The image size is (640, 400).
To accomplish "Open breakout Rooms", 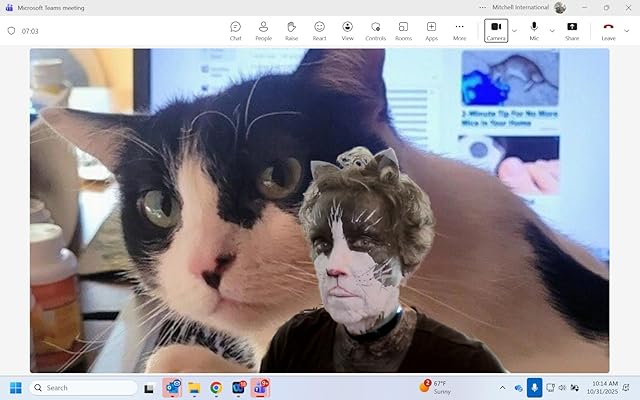I will pyautogui.click(x=403, y=30).
